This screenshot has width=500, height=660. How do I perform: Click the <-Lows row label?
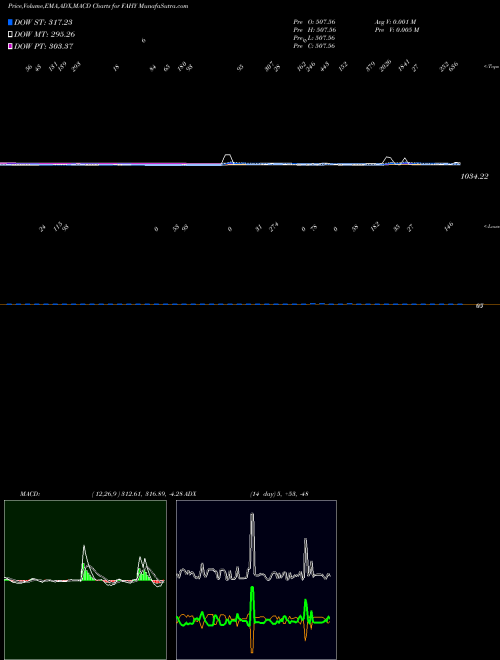click(492, 227)
